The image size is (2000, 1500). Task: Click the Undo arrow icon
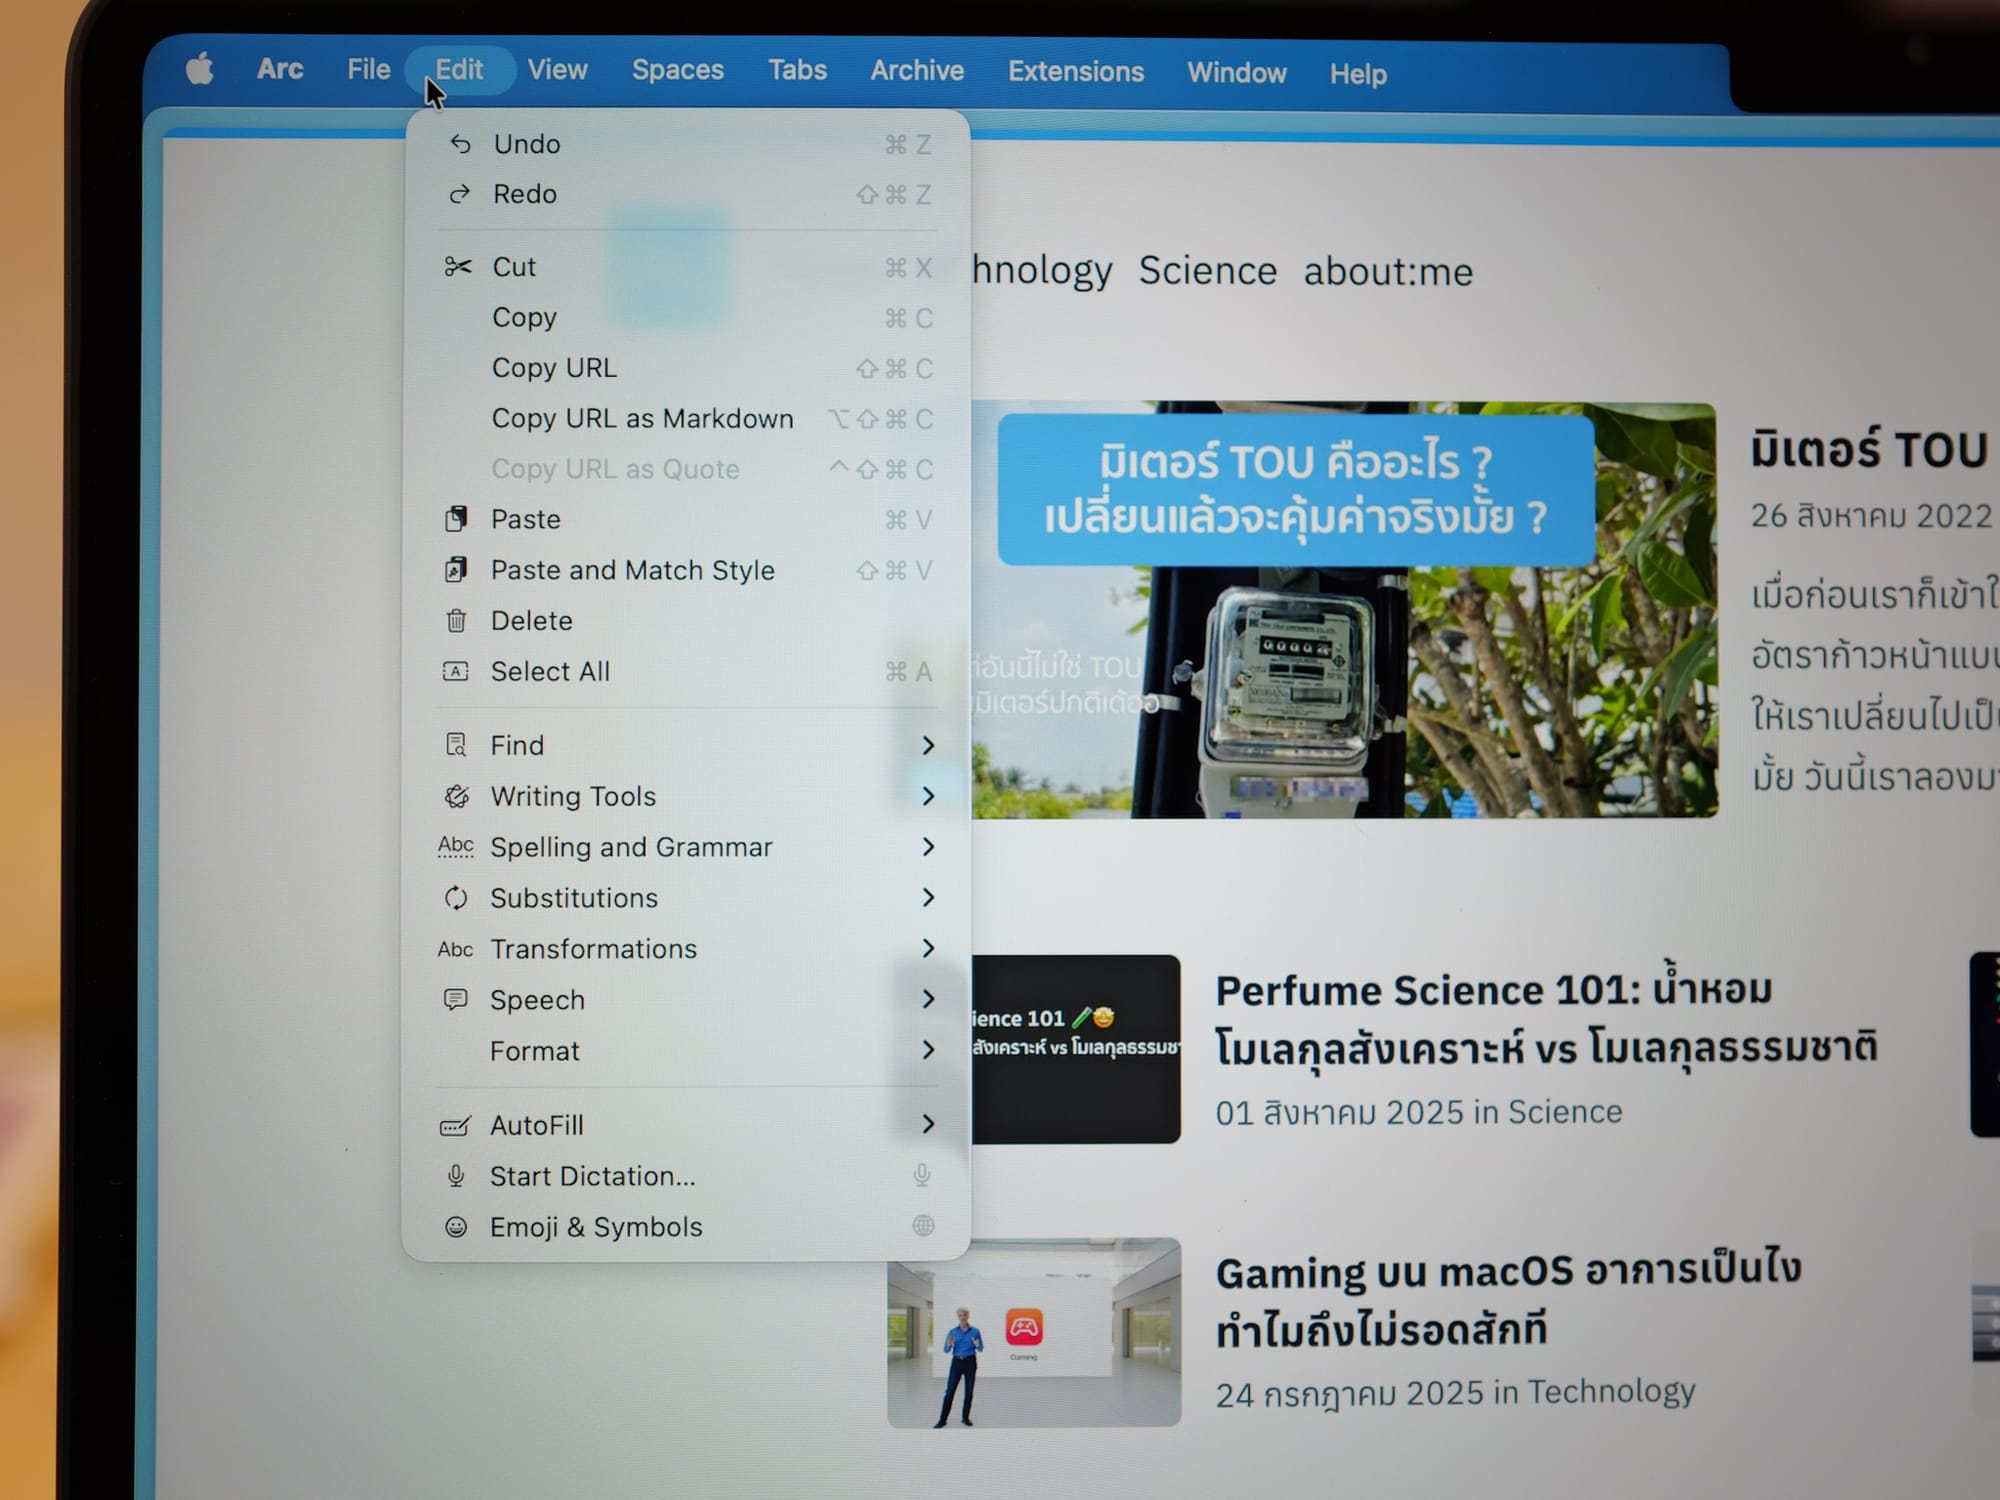(x=459, y=144)
